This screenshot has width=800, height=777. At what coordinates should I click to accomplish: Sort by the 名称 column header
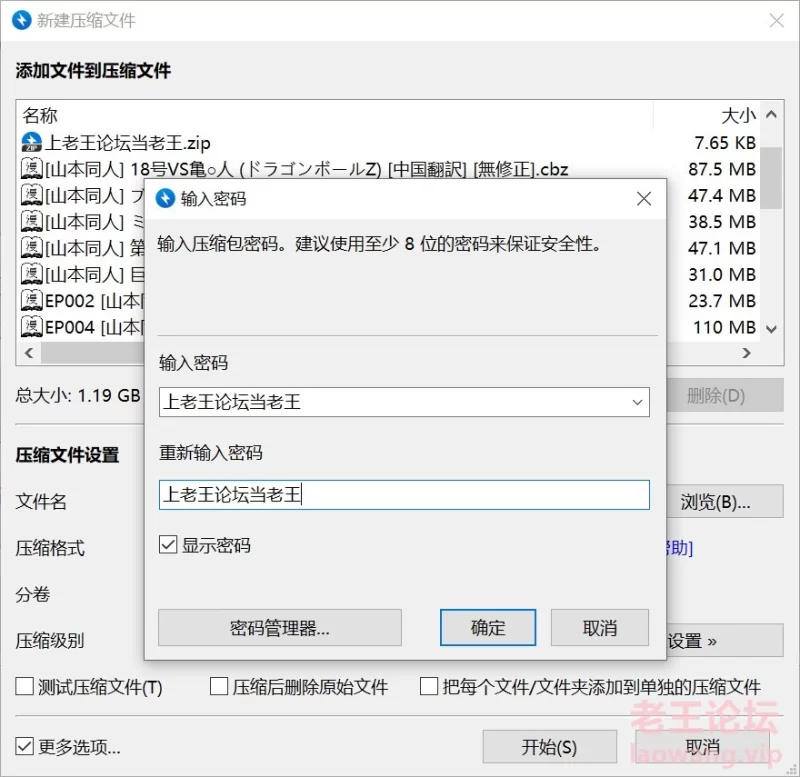click(40, 116)
